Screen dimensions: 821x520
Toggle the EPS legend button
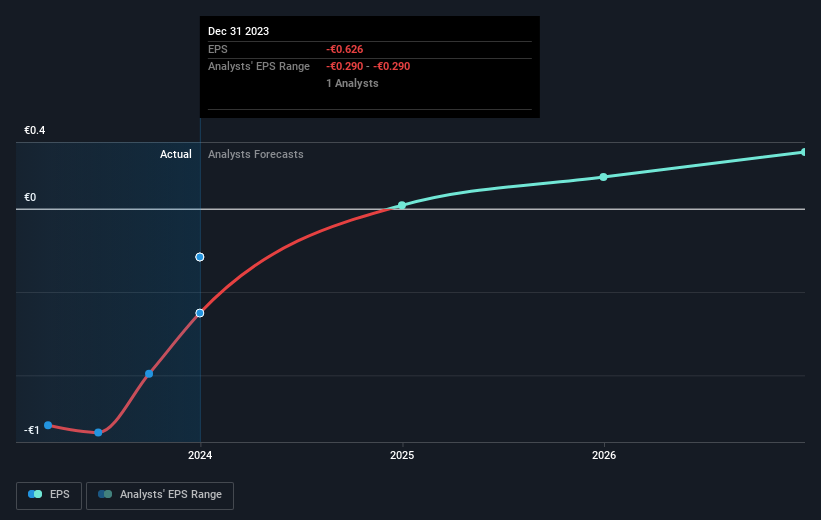coord(49,495)
